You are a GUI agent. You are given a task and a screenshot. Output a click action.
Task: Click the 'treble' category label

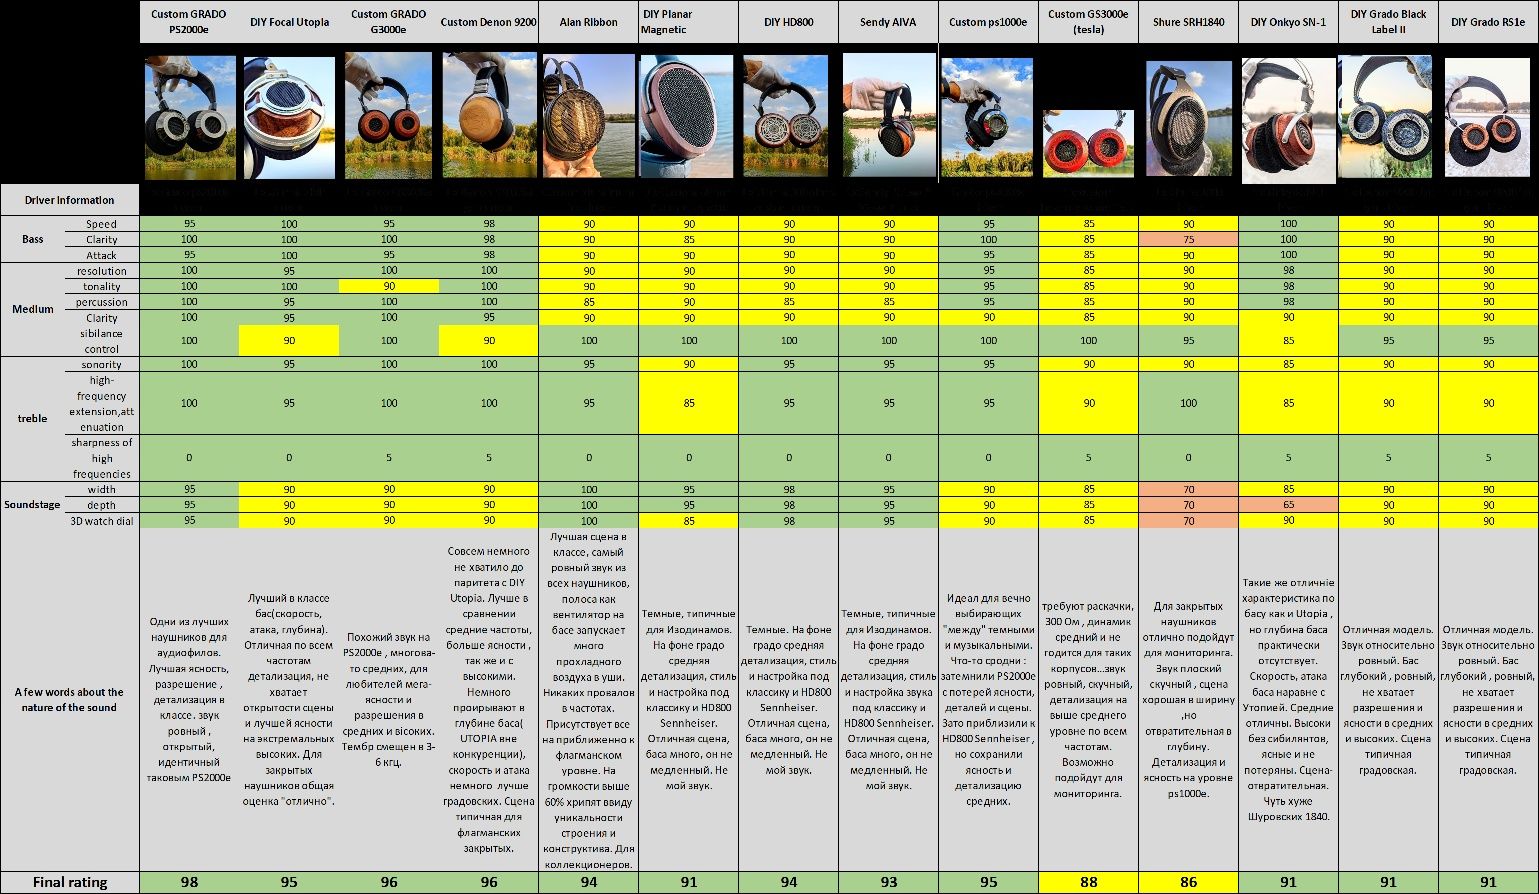point(33,419)
